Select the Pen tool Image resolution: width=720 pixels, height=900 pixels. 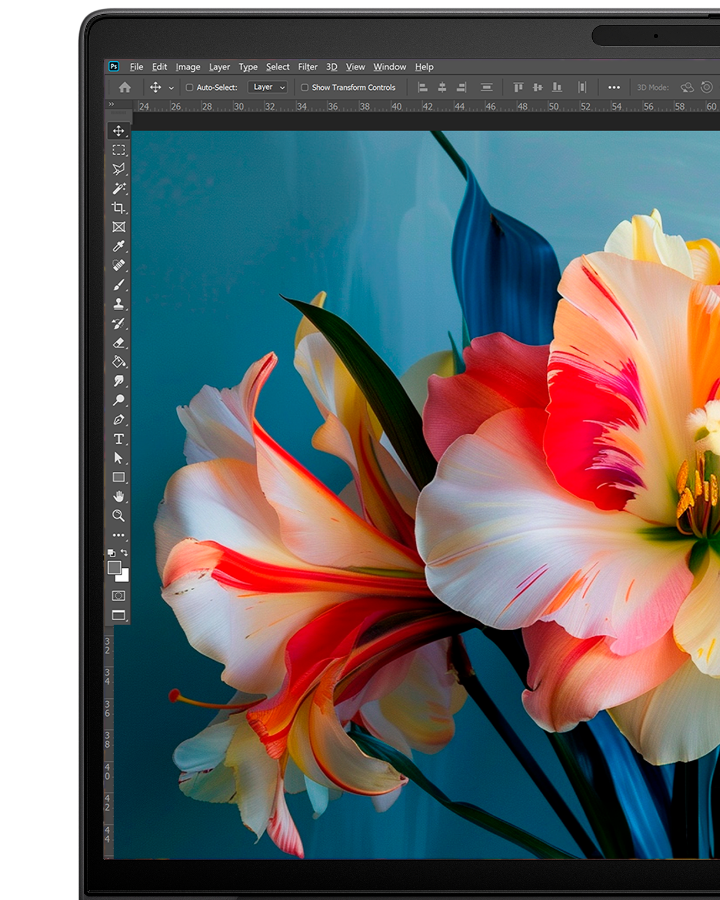click(119, 420)
